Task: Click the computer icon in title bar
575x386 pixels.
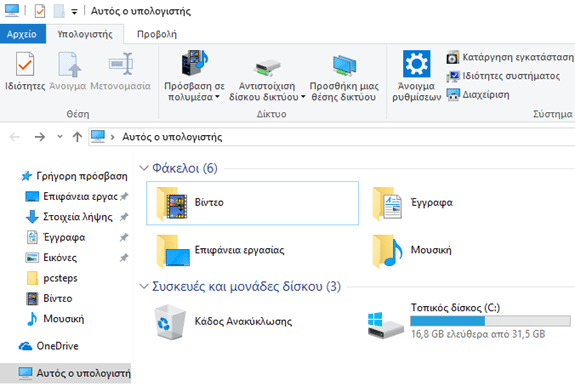Action: click(x=12, y=10)
